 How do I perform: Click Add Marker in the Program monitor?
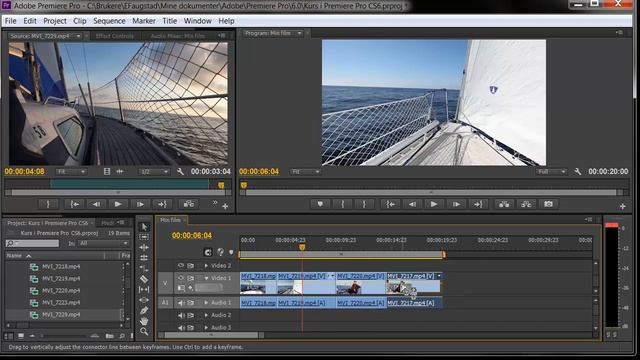coord(320,204)
